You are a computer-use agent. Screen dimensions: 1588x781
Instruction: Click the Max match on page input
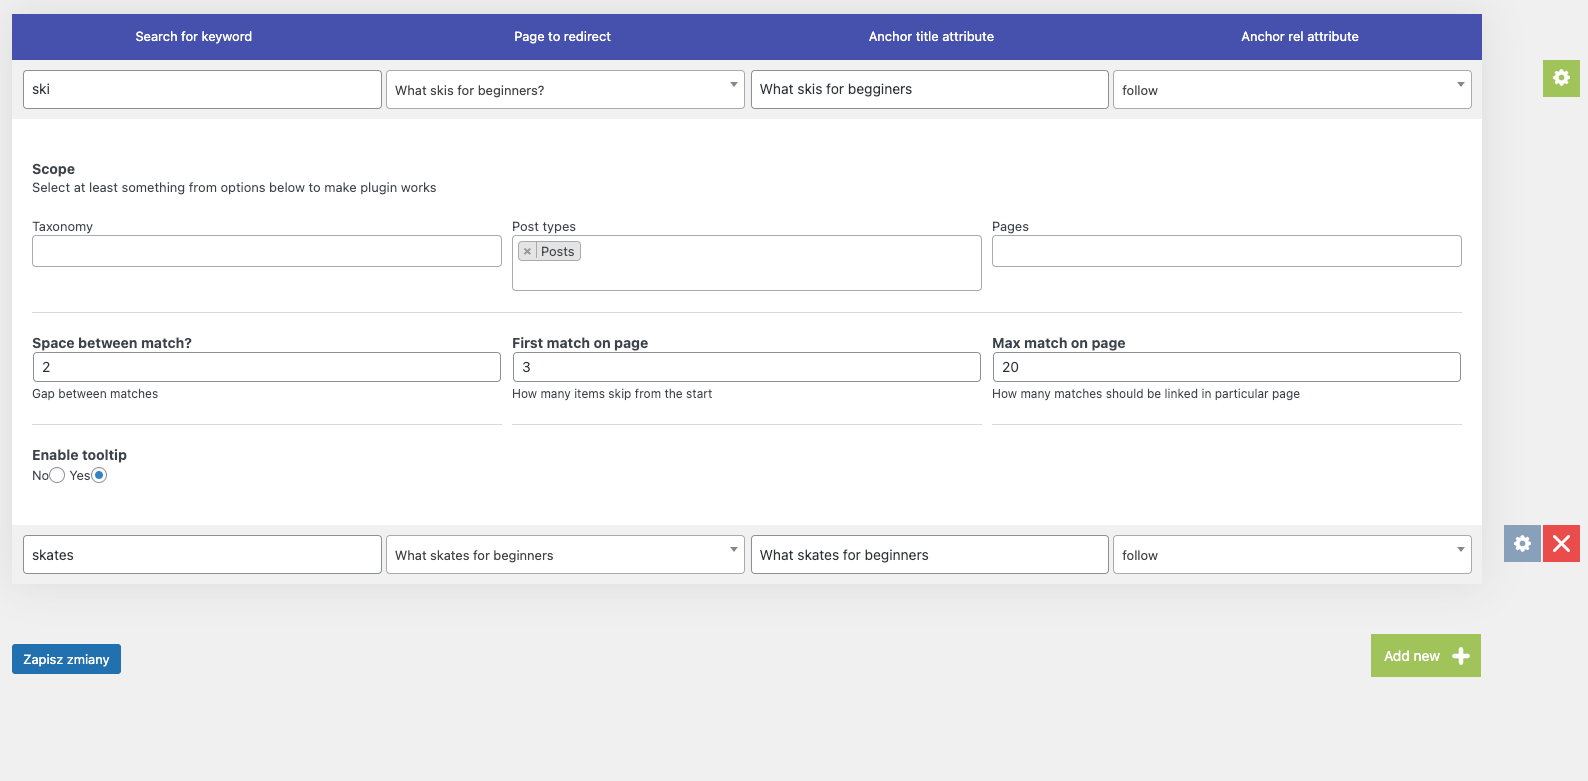[1227, 367]
